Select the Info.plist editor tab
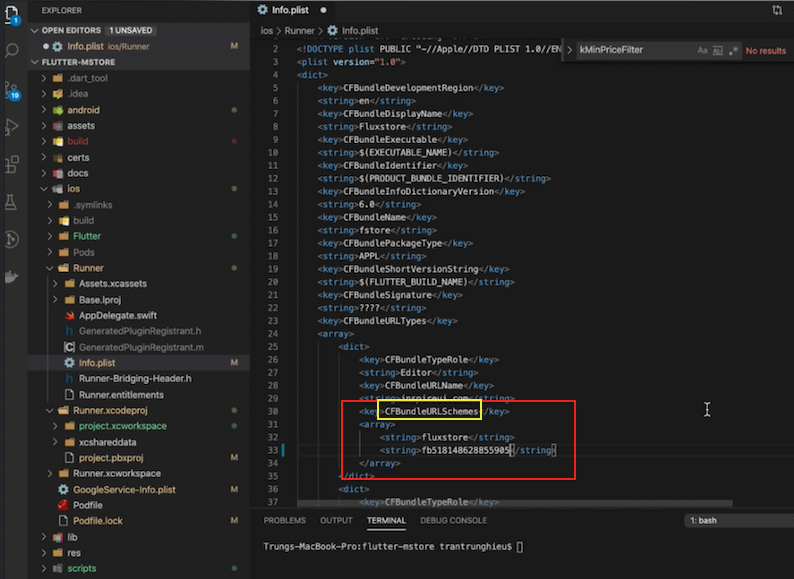 point(290,10)
